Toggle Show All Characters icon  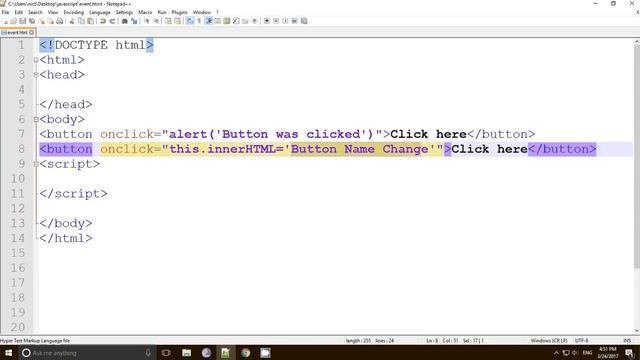[199, 21]
